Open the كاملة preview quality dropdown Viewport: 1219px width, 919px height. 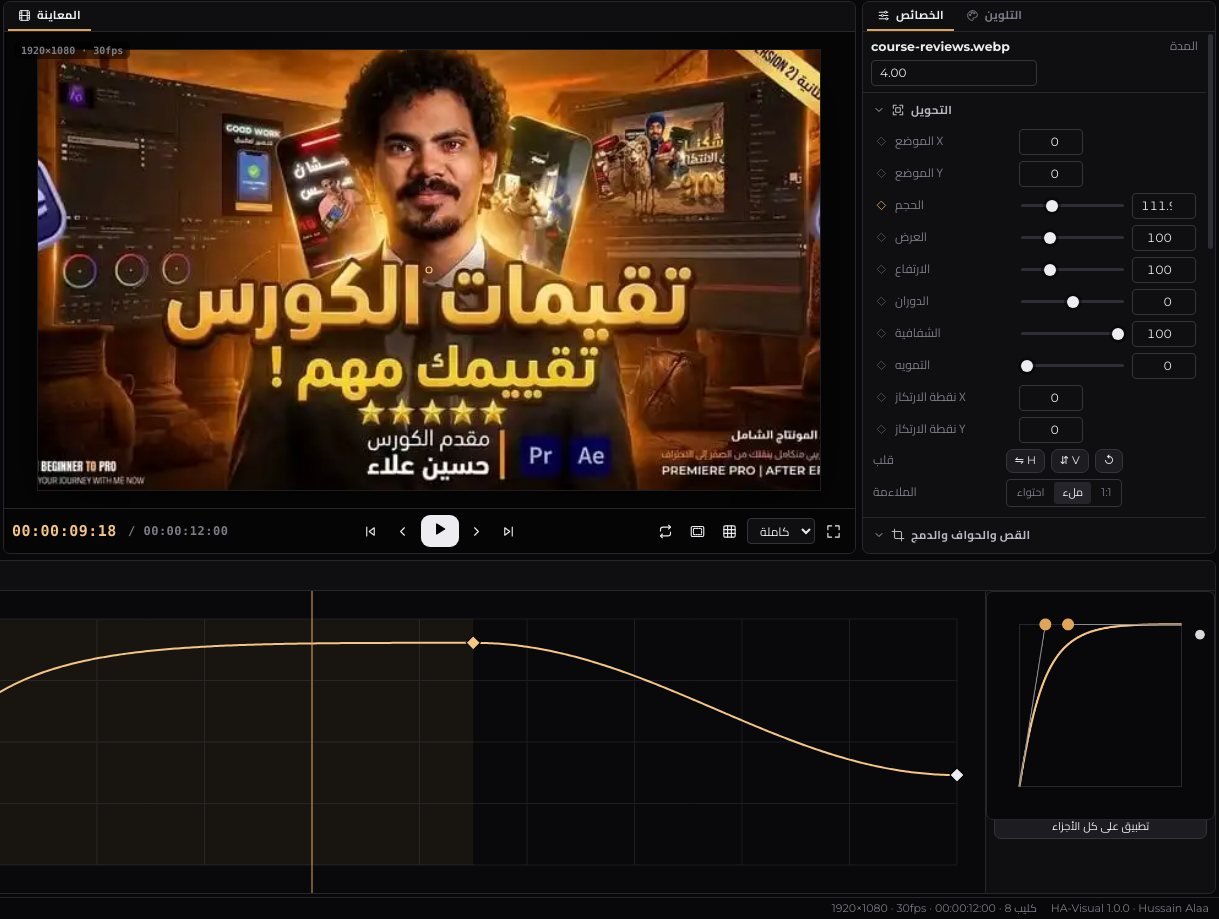pos(781,531)
